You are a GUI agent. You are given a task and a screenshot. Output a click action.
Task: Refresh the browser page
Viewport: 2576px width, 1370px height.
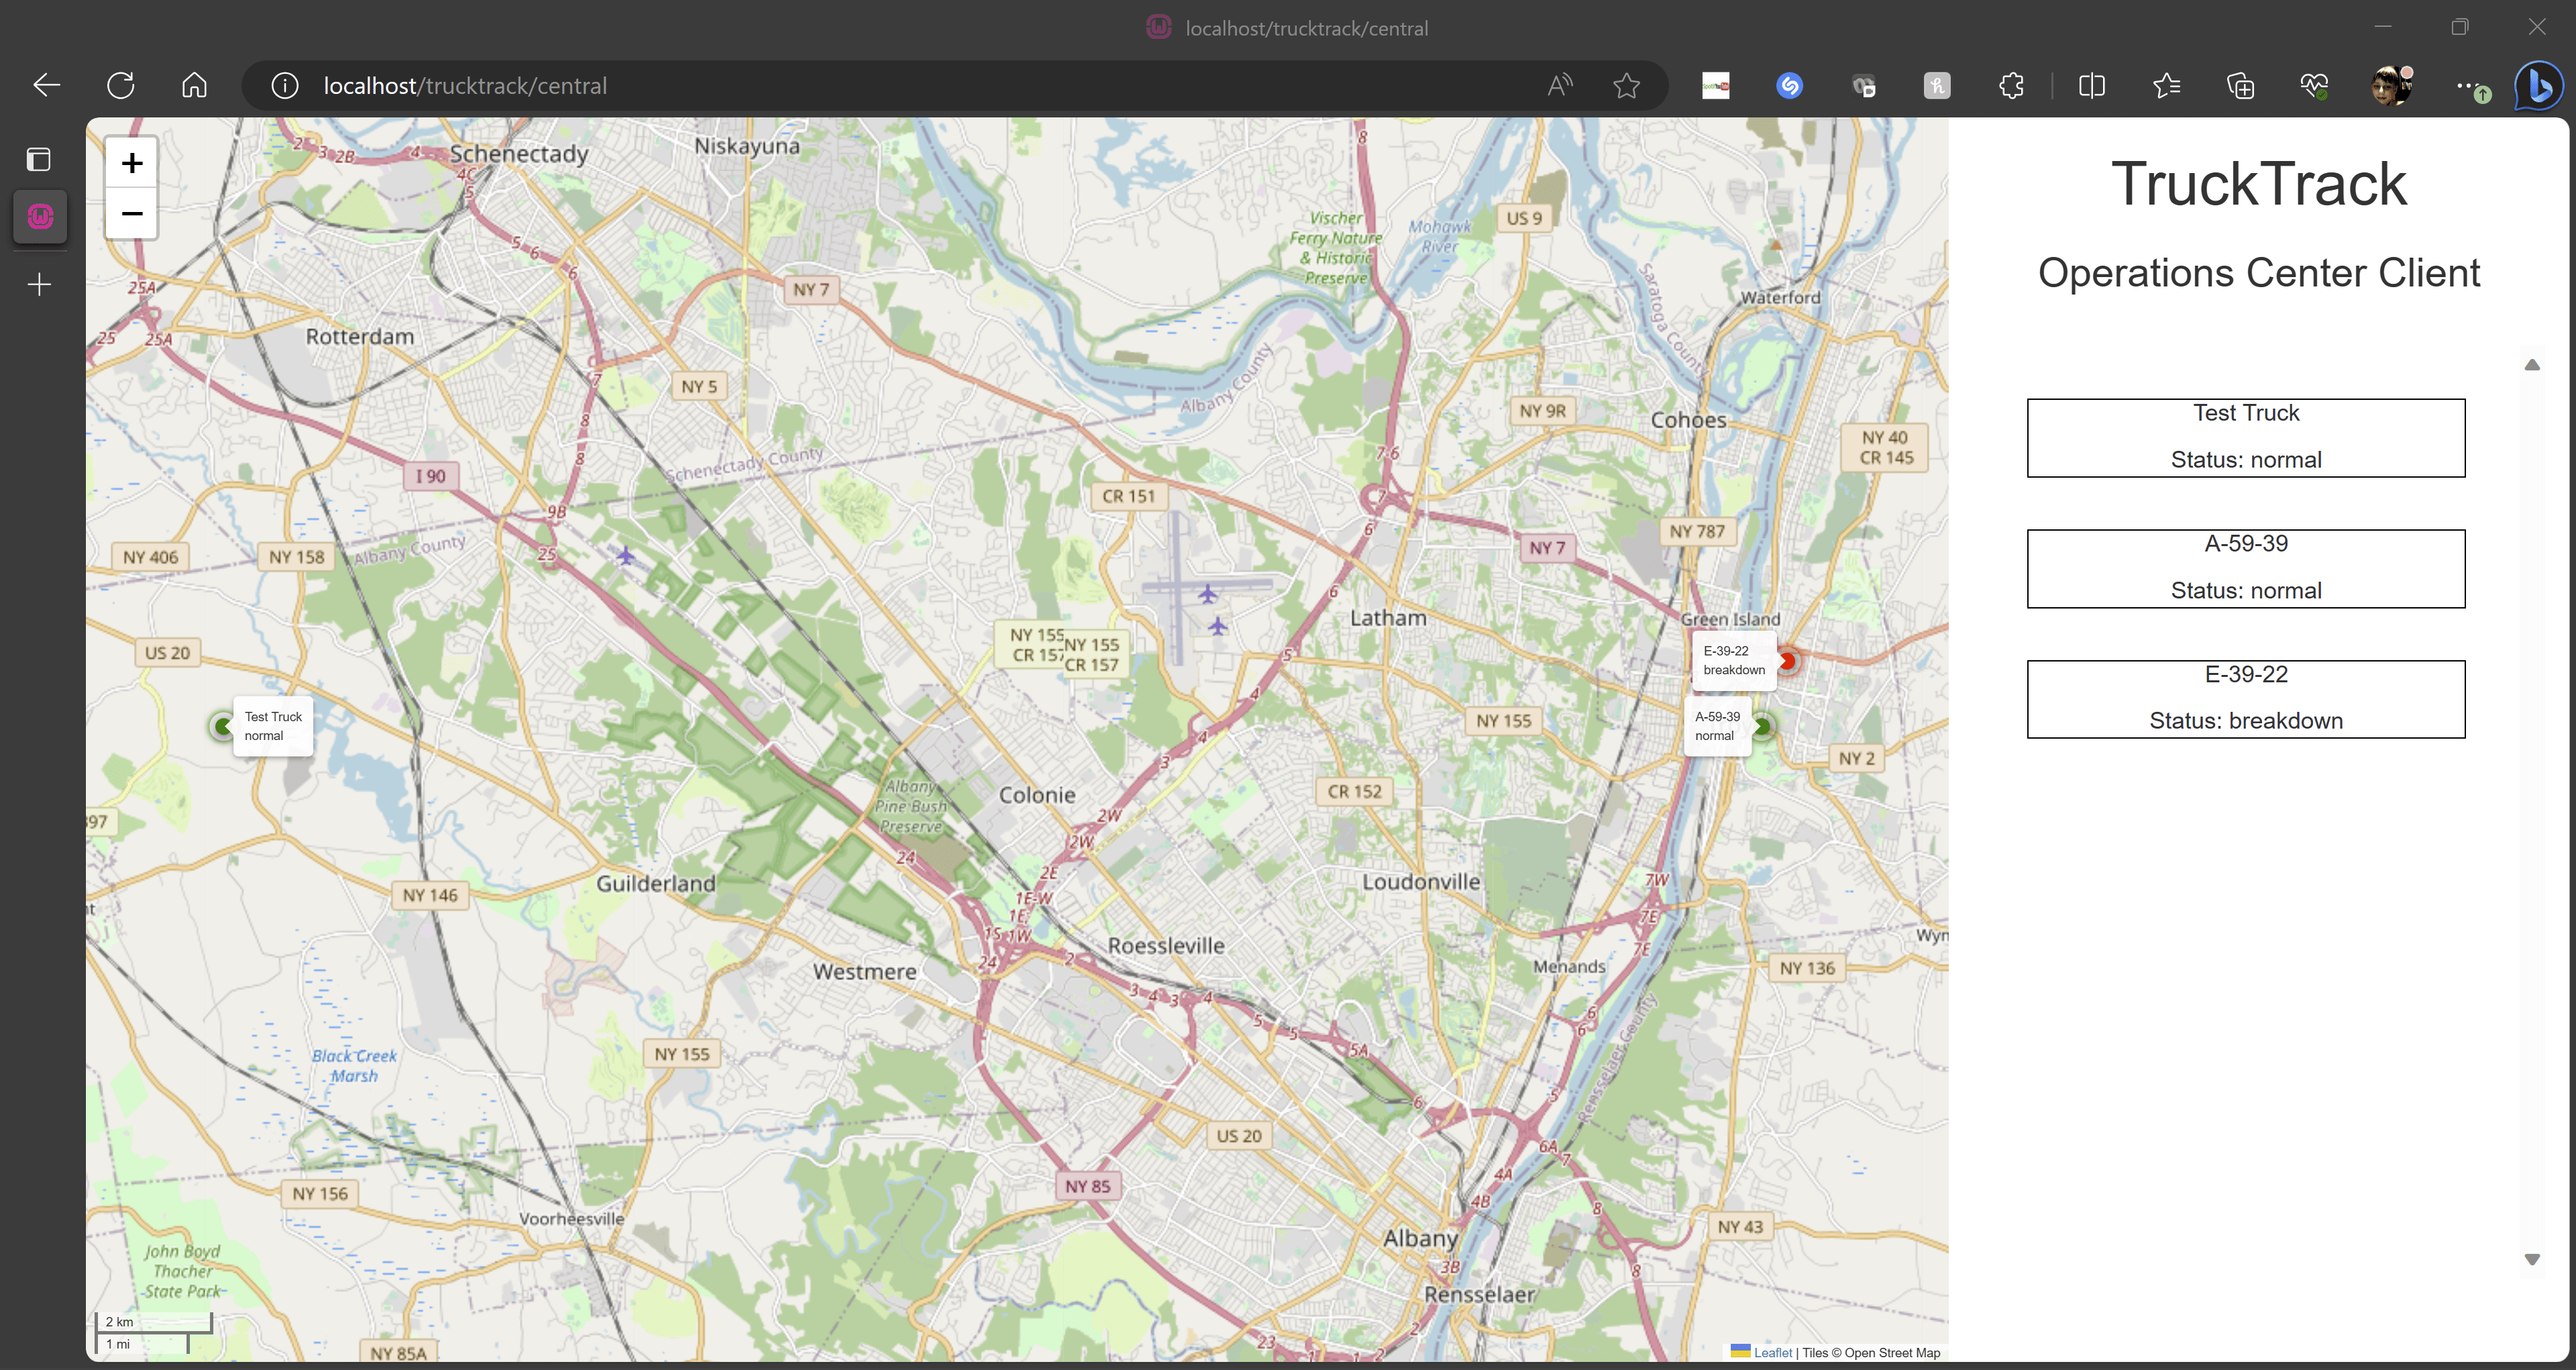point(121,86)
